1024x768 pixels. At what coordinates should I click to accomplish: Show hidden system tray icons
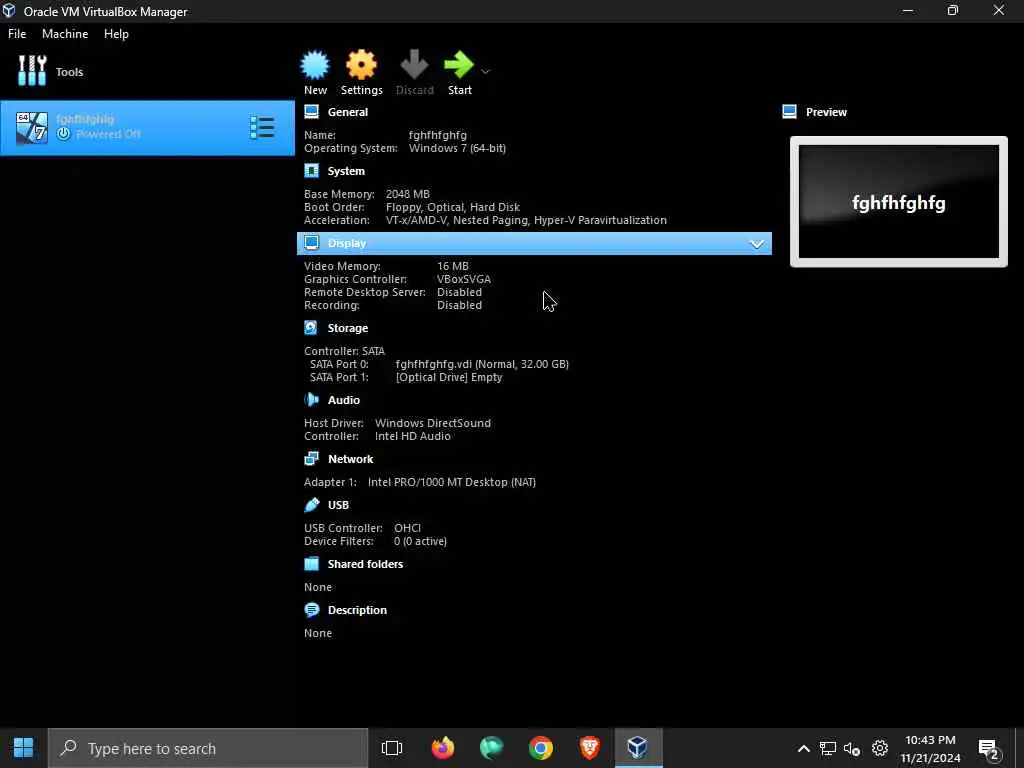pos(804,748)
